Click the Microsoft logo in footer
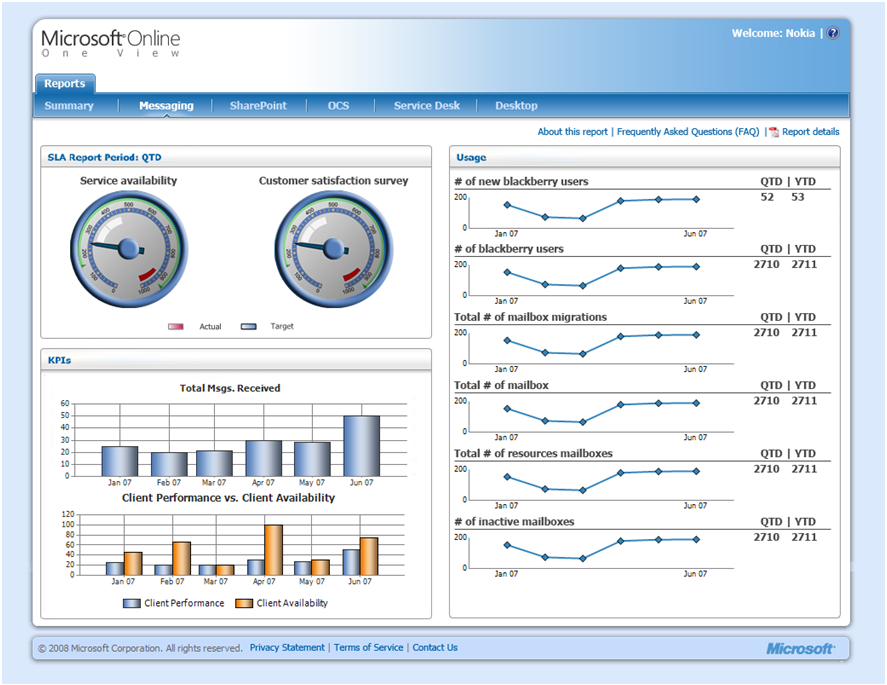This screenshot has height=685, width=887. 800,648
